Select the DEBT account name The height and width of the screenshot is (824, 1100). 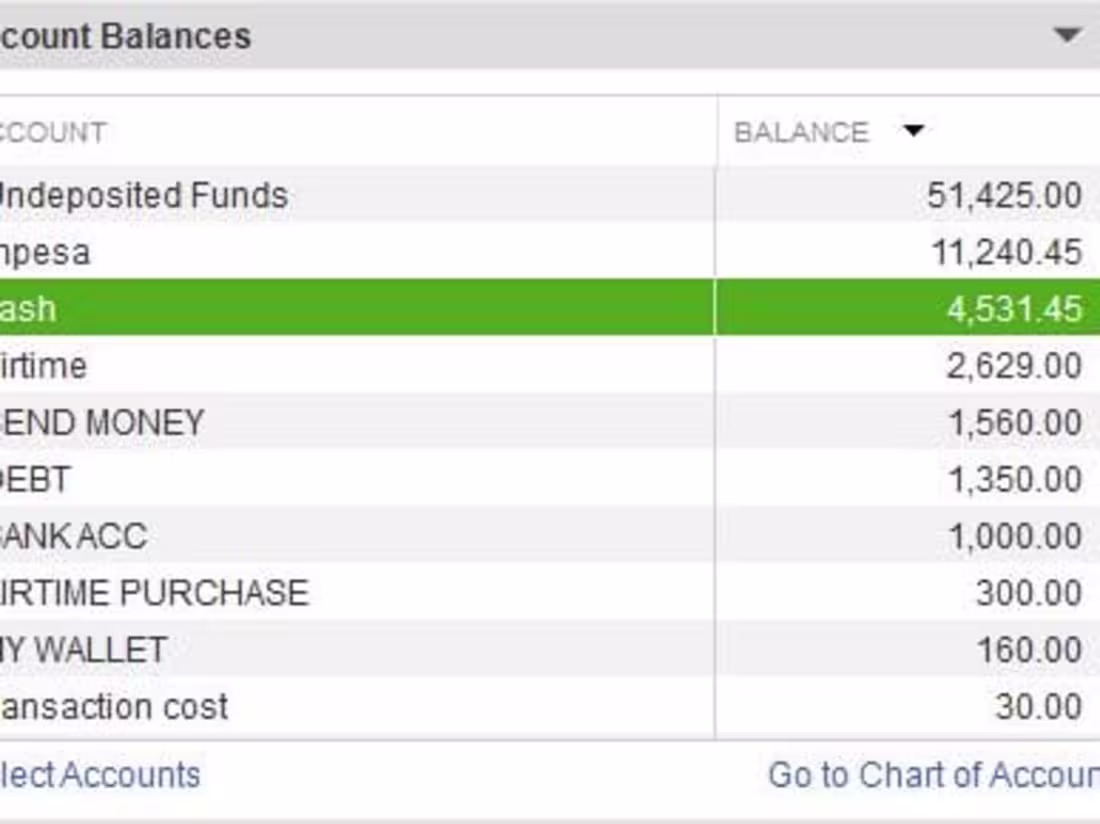36,480
